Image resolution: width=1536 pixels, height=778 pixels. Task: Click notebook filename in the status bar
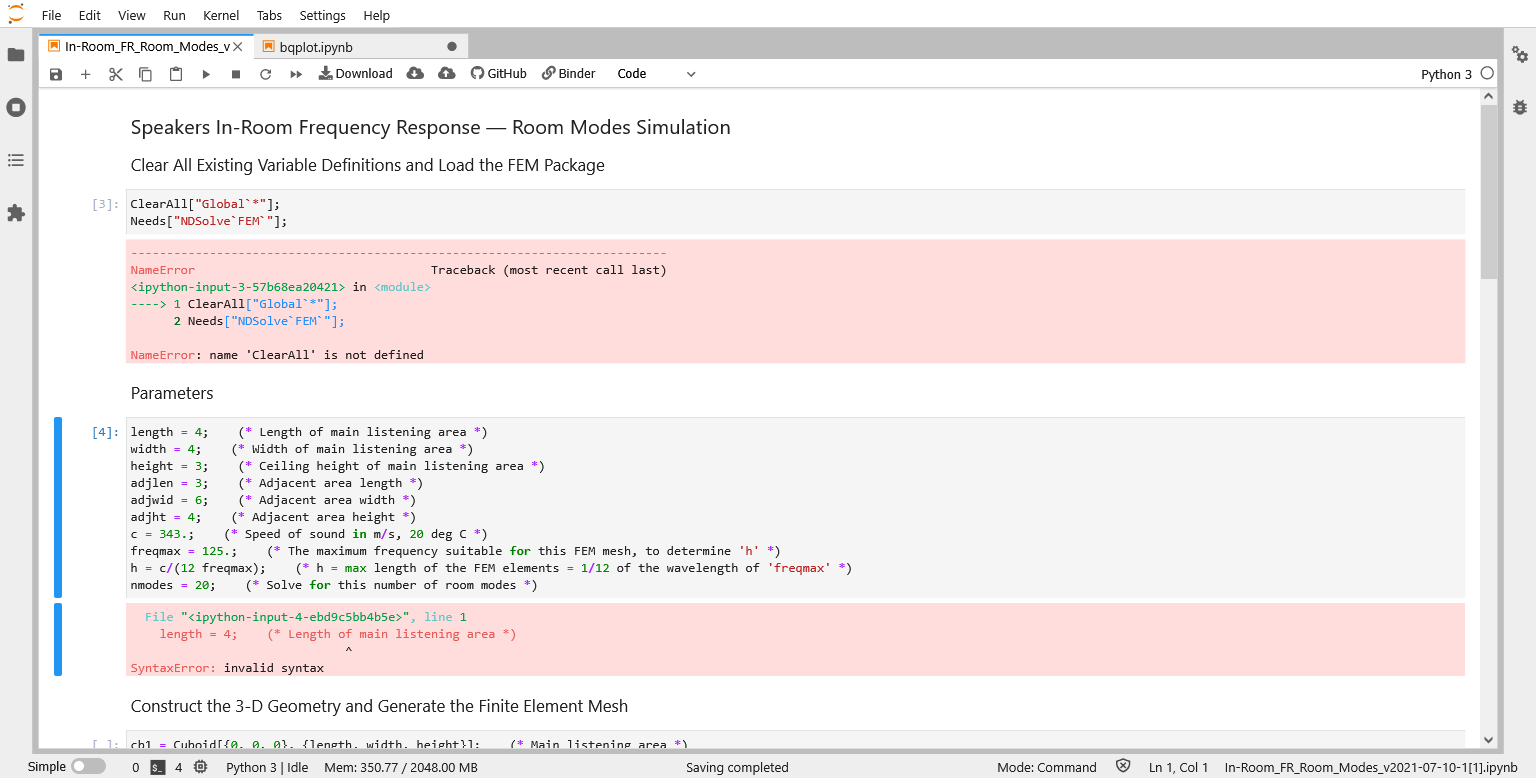pyautogui.click(x=1370, y=768)
